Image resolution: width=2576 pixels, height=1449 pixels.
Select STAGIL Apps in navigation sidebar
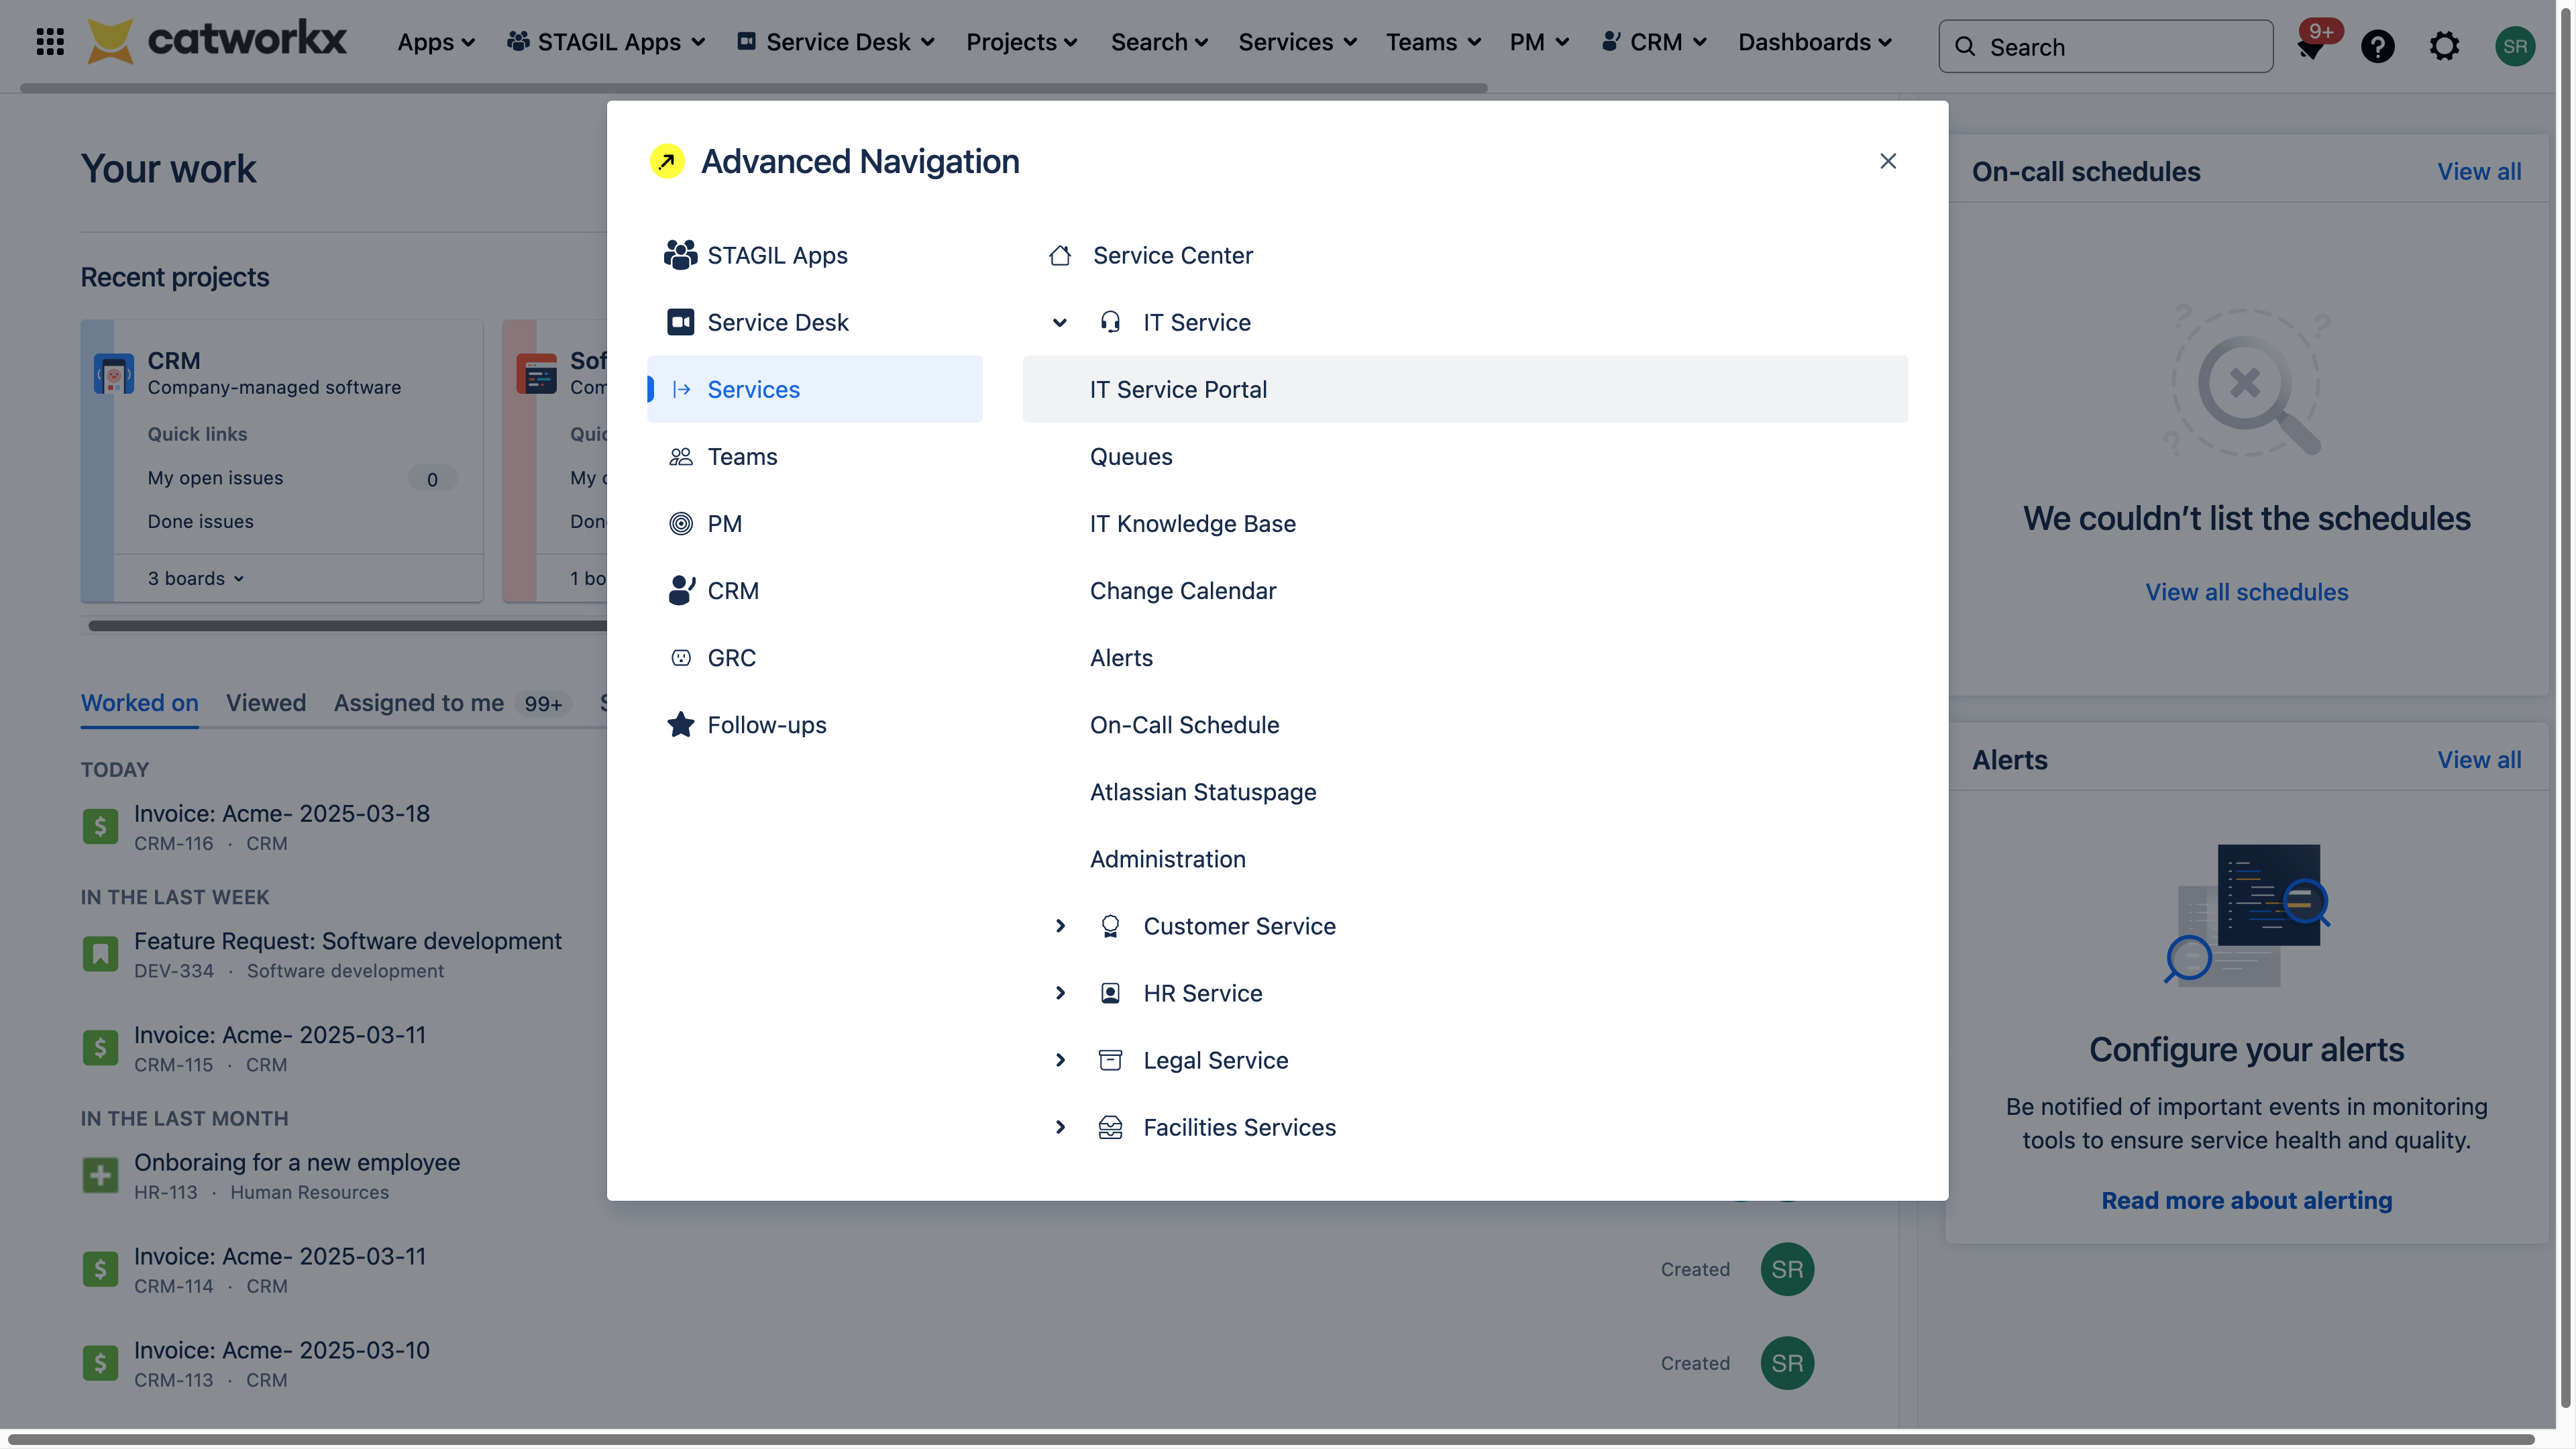[814, 255]
